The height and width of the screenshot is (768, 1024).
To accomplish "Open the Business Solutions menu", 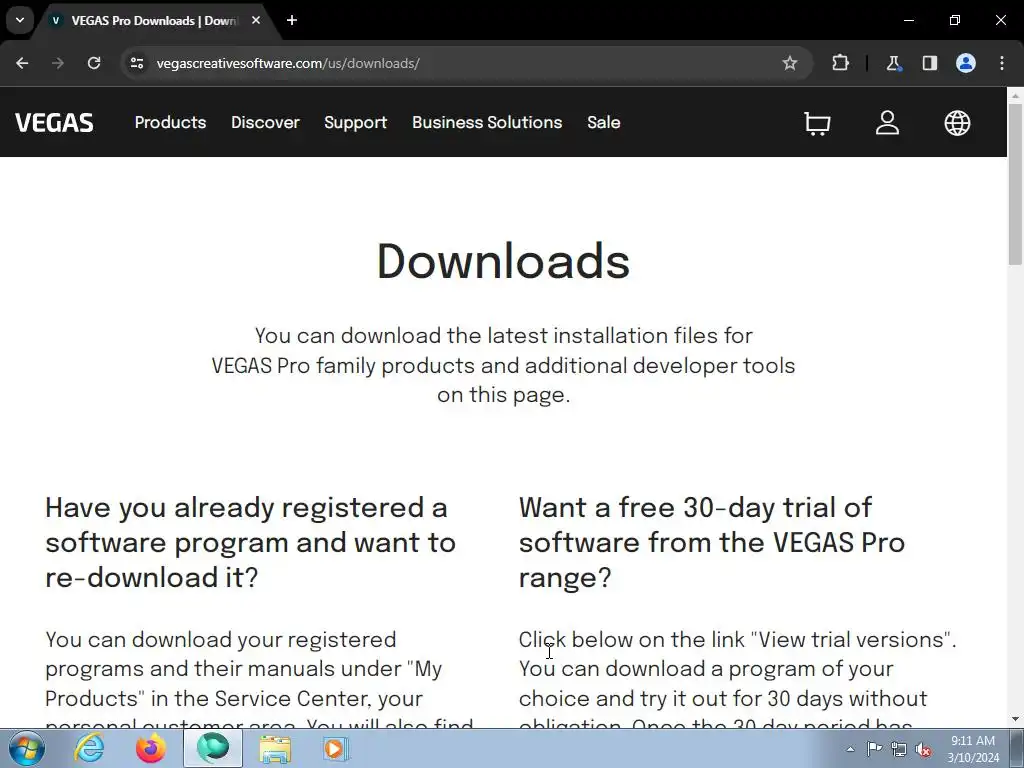I will pyautogui.click(x=487, y=122).
